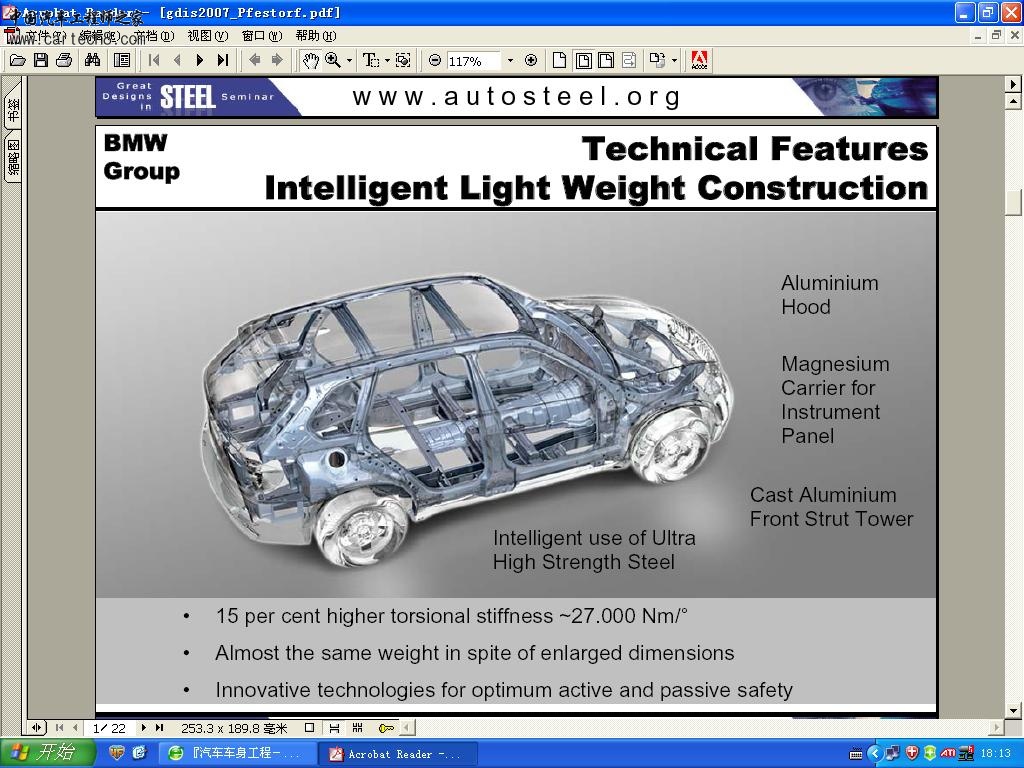Open the 文件 (File) menu
Viewport: 1024px width, 768px height.
[46, 36]
